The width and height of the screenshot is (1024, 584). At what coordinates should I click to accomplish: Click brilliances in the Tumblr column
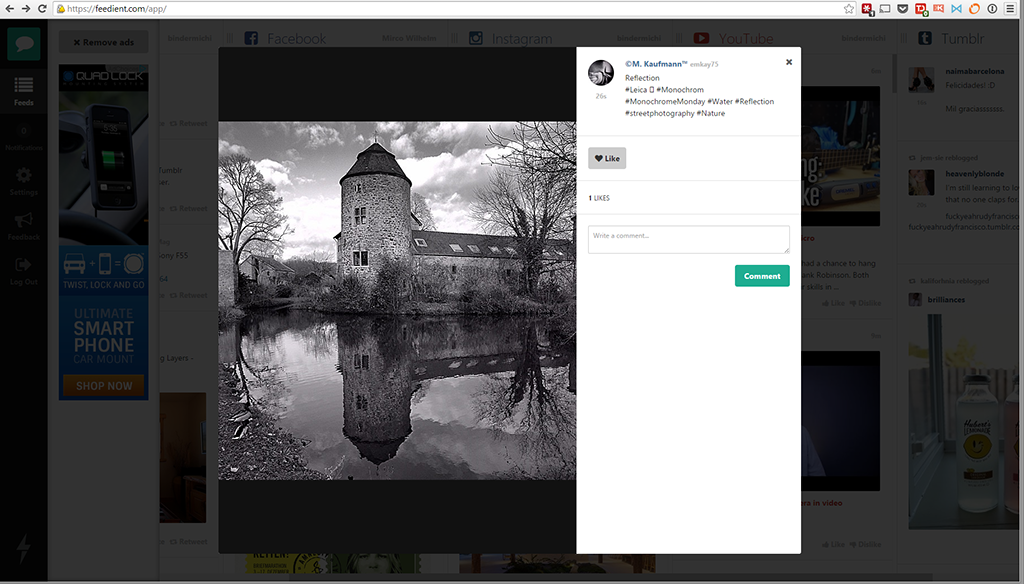coord(946,300)
